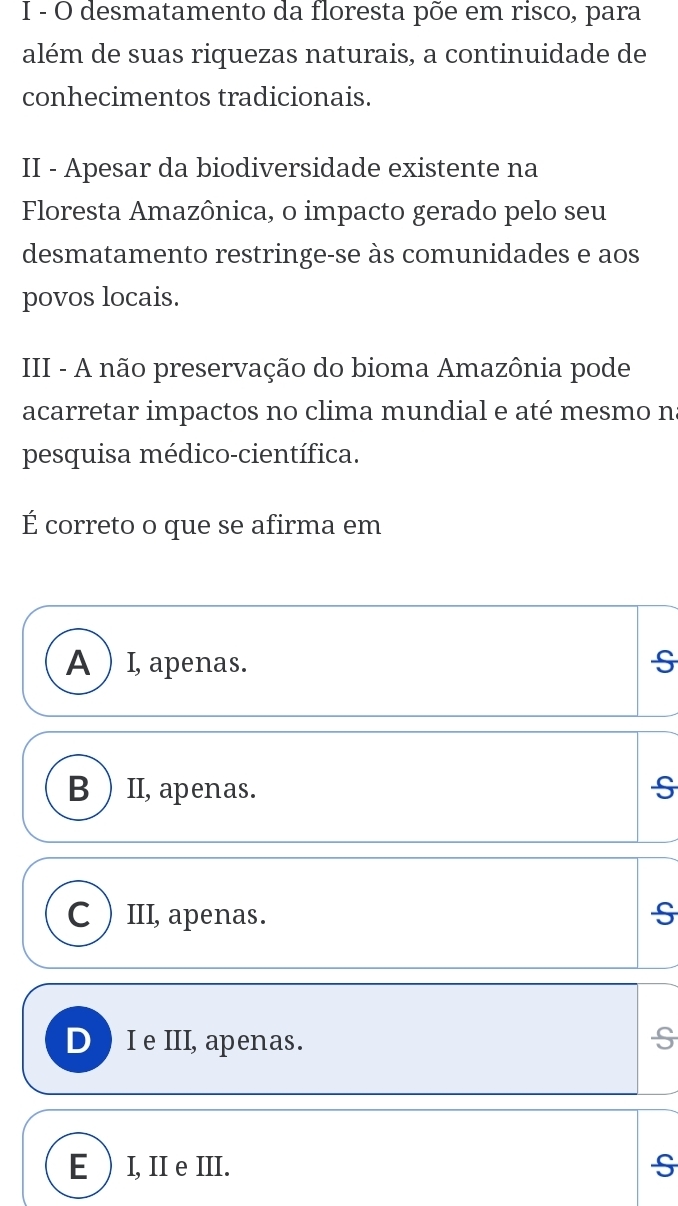
Task: Pick the answer text 'I, apenas.'
Action: [x=188, y=662]
